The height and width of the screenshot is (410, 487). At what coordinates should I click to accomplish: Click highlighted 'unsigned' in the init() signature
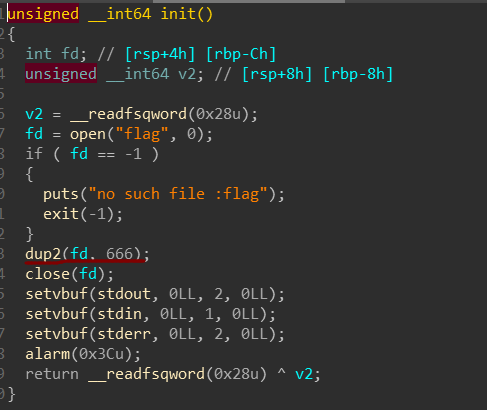click(x=43, y=14)
